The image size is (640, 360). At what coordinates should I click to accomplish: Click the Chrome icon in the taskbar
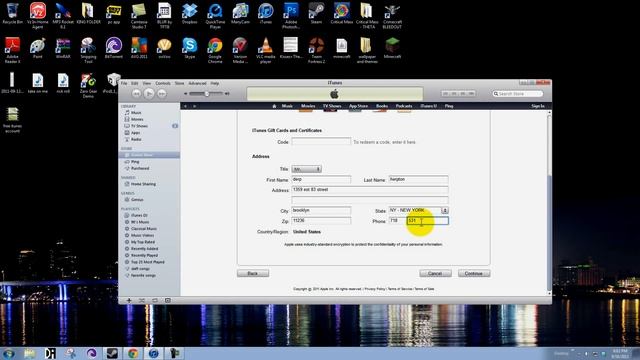coord(133,353)
